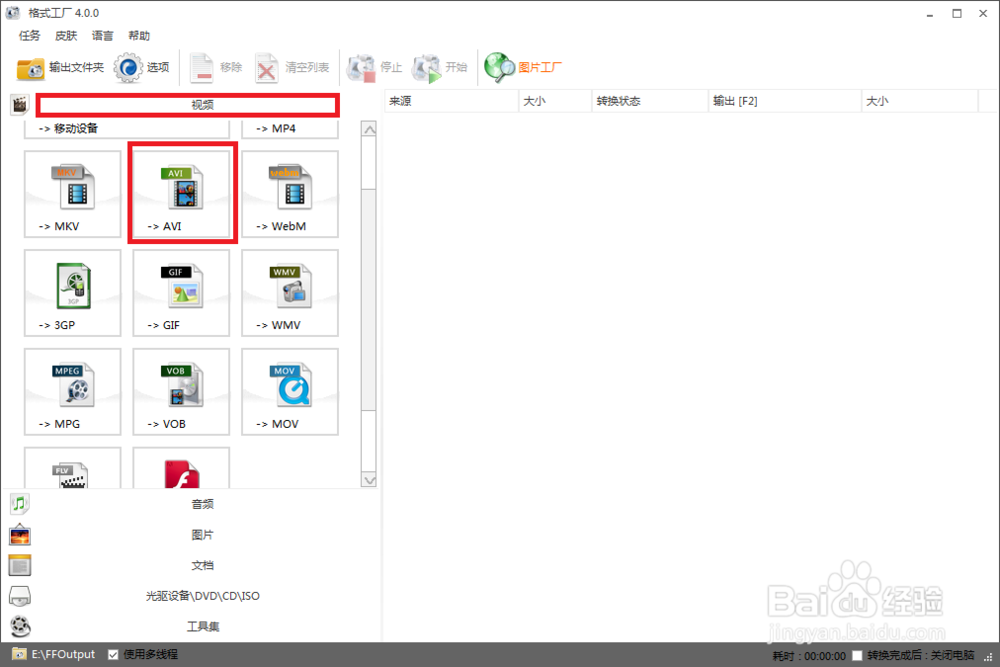Sort by 来源 source column header
Image resolution: width=1000 pixels, height=667 pixels.
coord(451,101)
